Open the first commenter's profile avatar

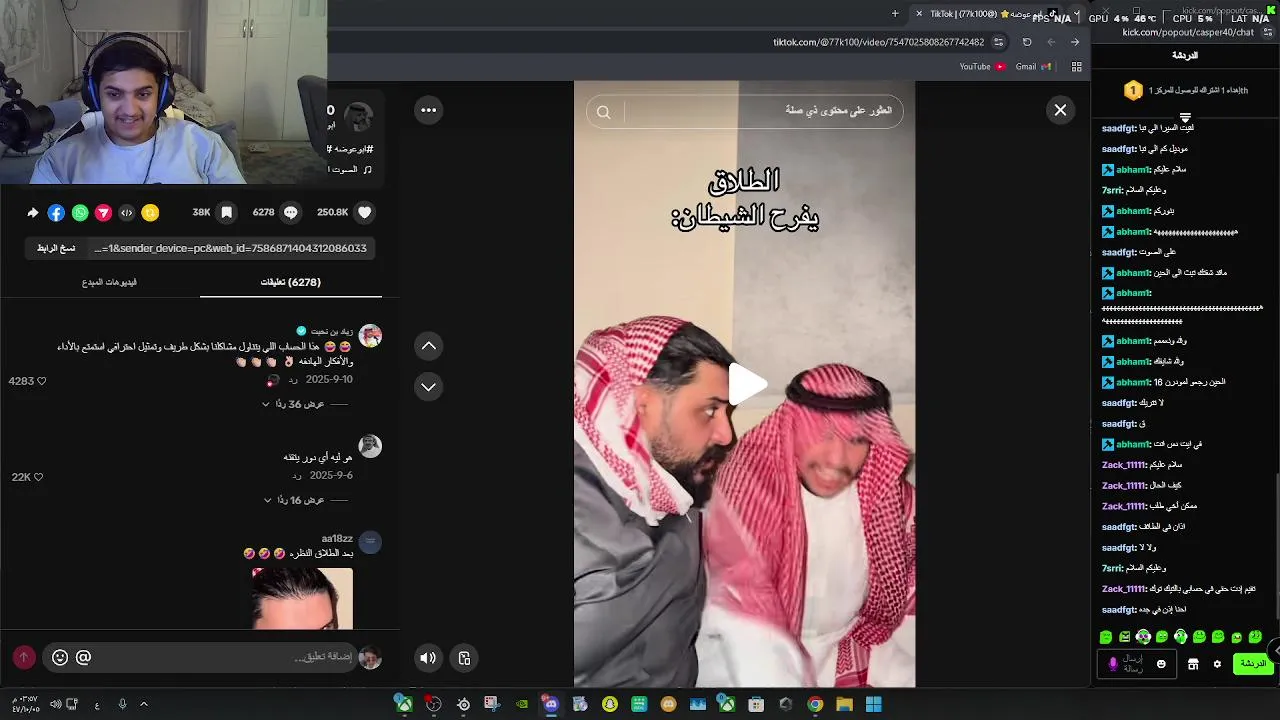[x=370, y=336]
